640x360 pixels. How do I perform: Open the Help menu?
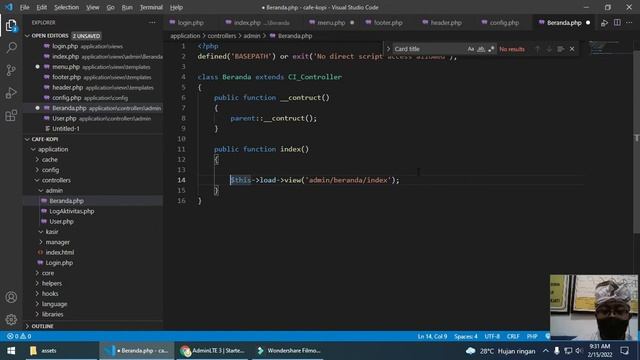(176, 7)
